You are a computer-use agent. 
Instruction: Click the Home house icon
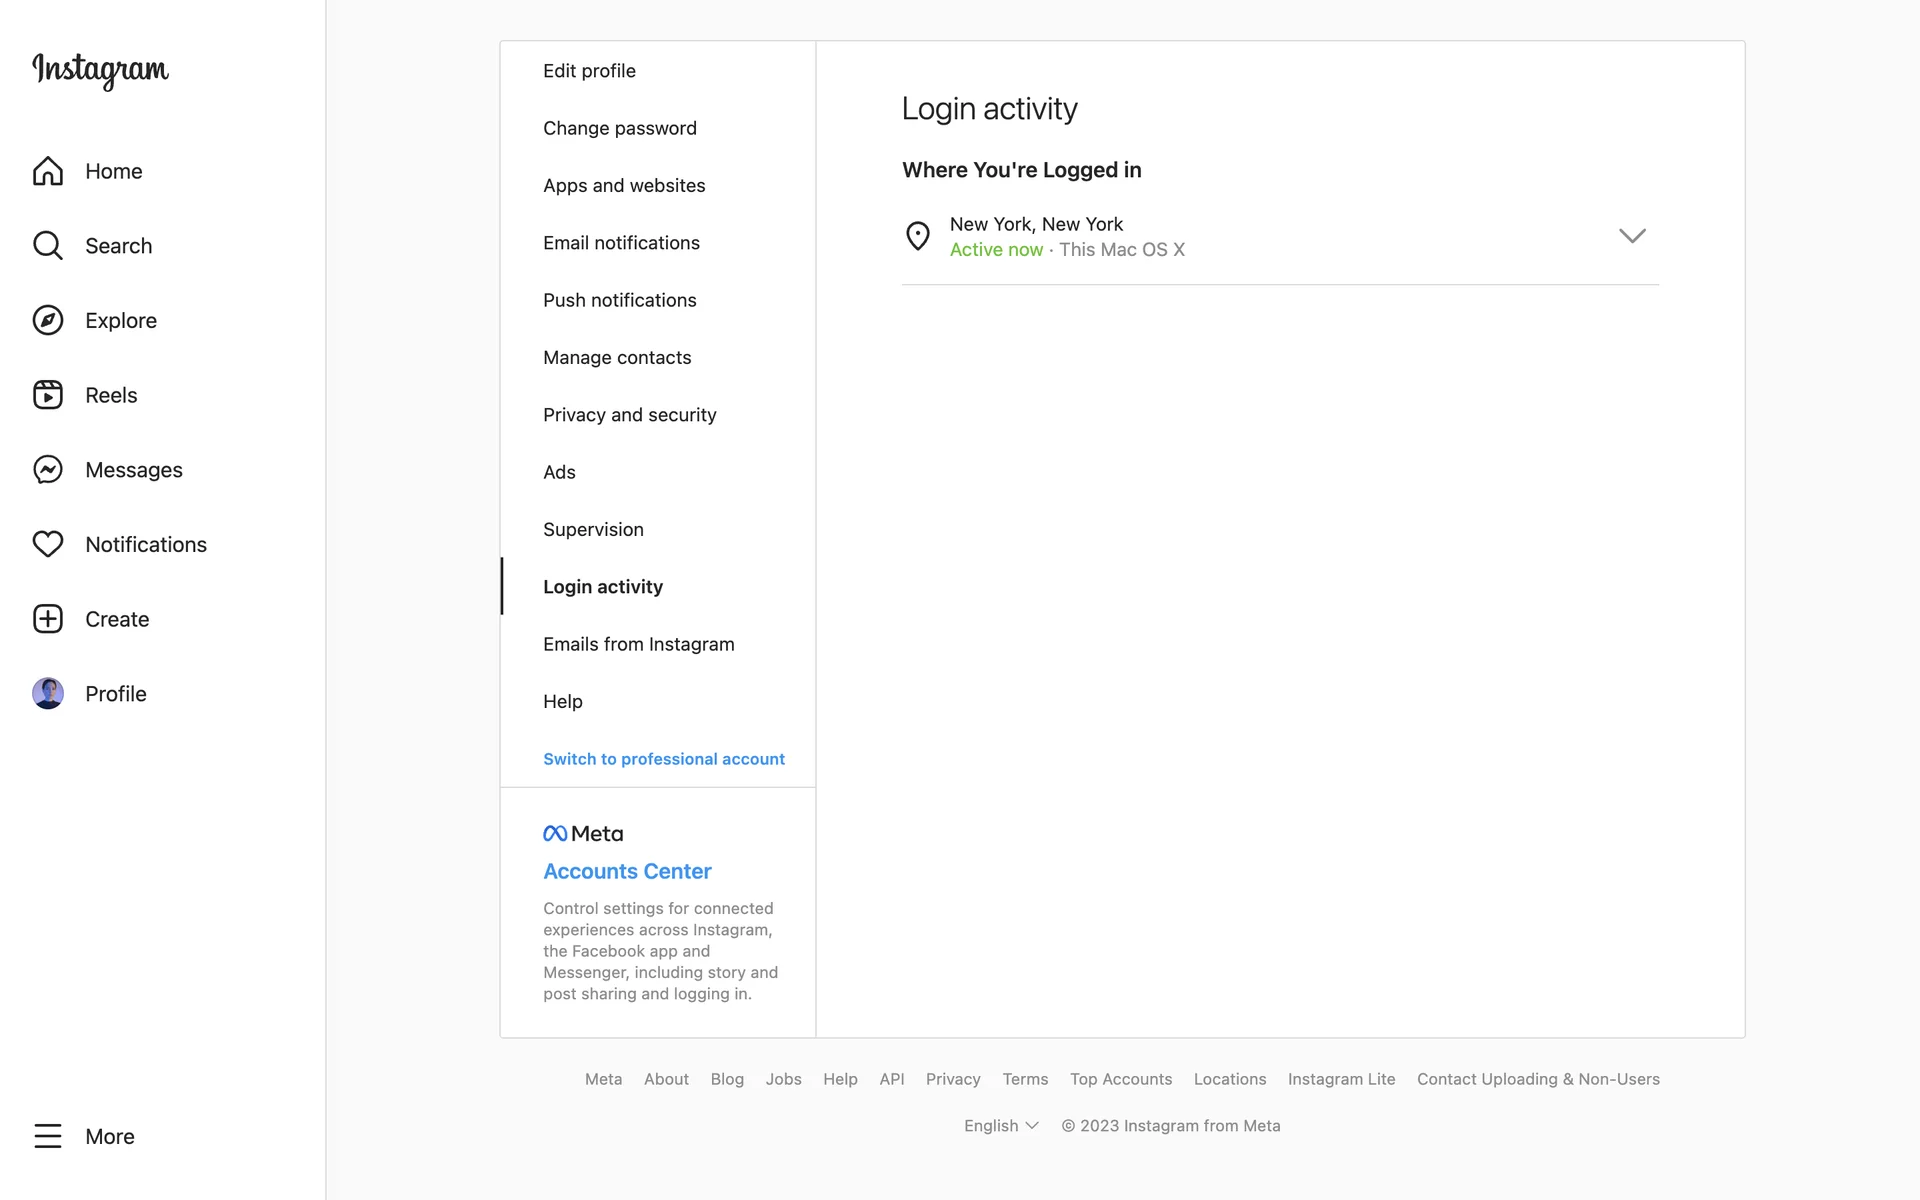tap(47, 171)
